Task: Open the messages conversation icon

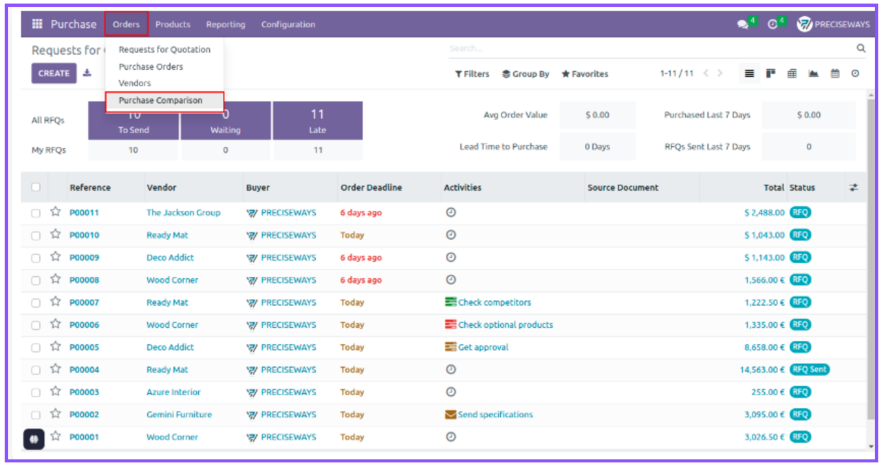Action: (x=742, y=25)
